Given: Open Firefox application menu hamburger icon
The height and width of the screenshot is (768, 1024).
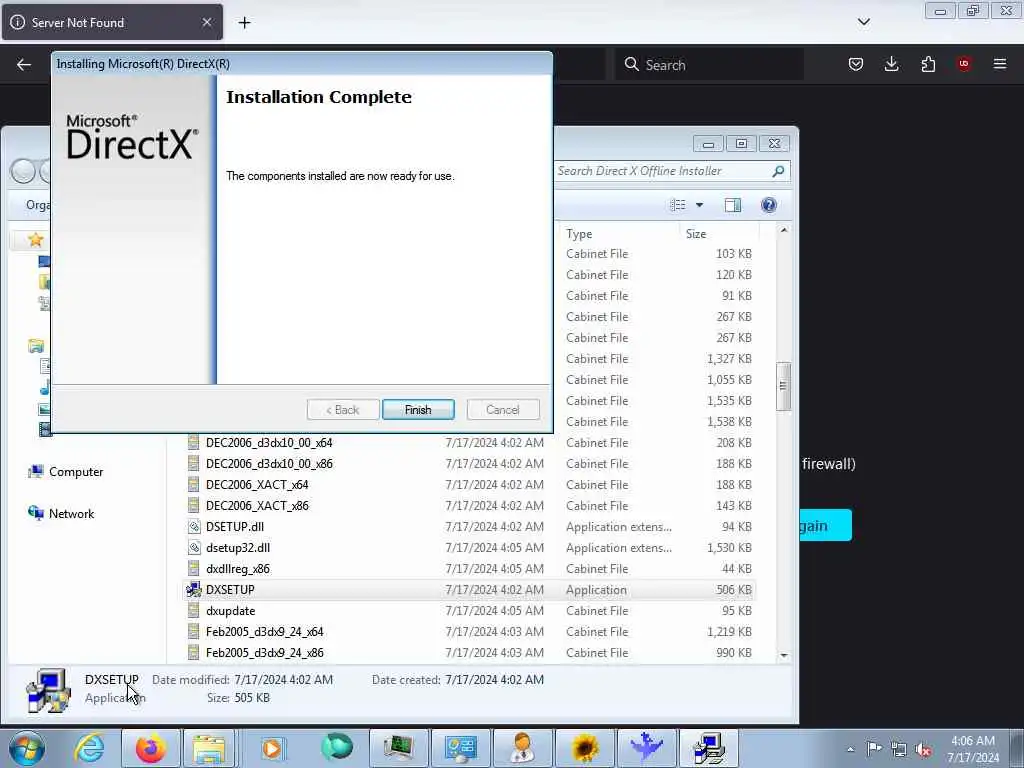Looking at the screenshot, I should click(x=999, y=64).
